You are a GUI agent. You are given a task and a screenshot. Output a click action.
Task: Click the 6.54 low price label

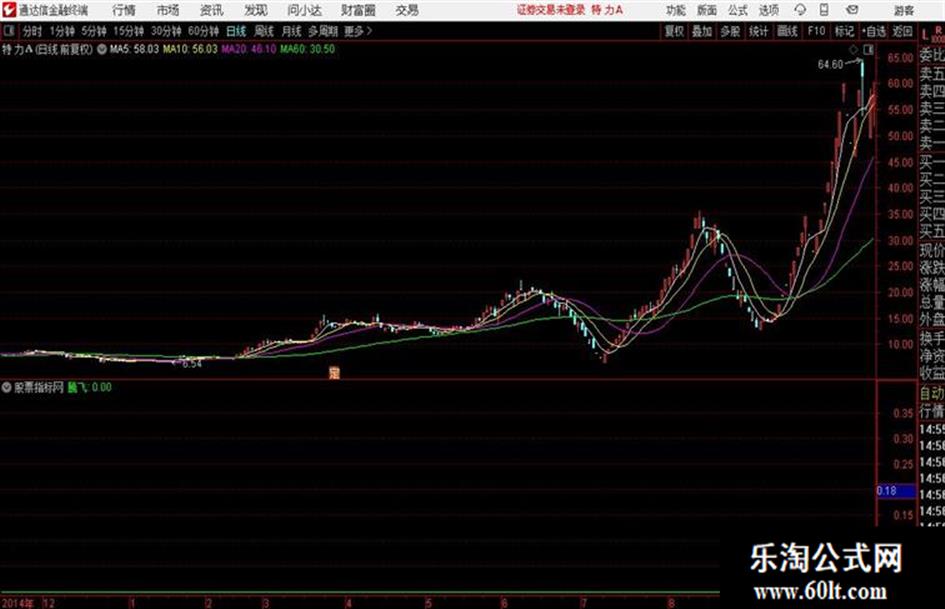point(192,364)
